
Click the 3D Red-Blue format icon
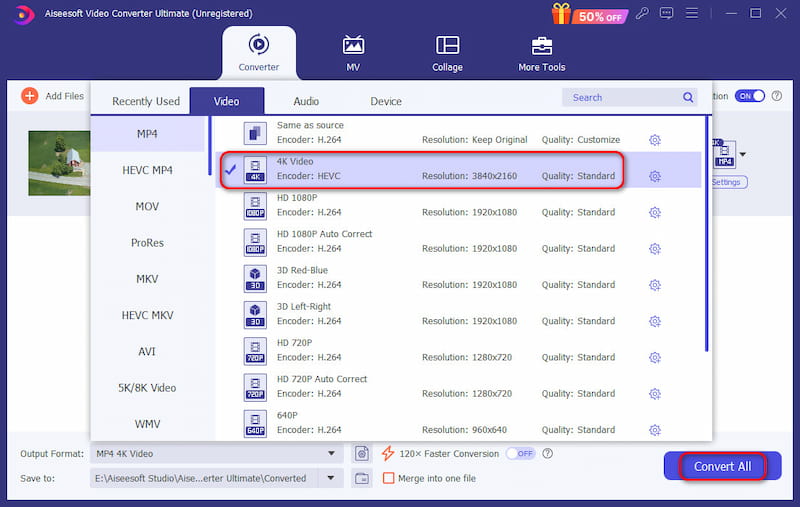click(x=255, y=278)
